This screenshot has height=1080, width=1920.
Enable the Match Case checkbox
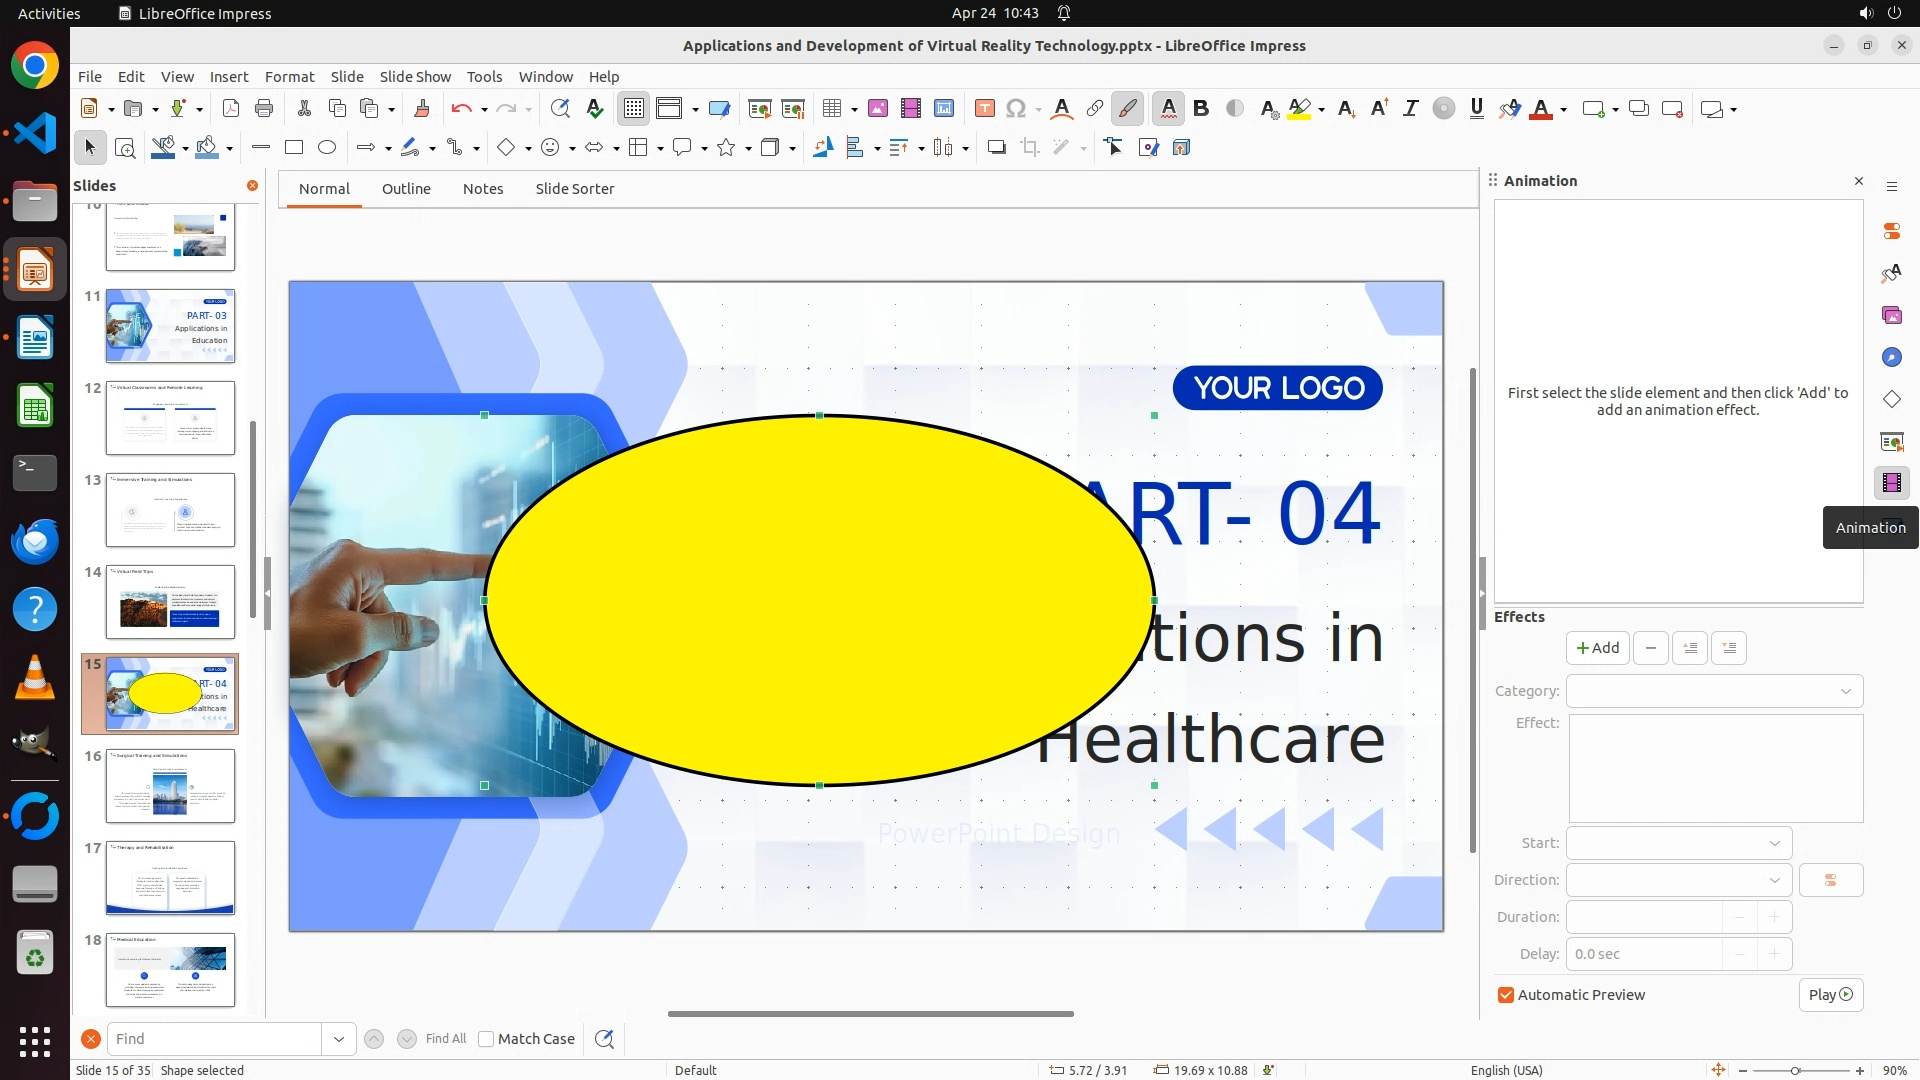tap(486, 1039)
